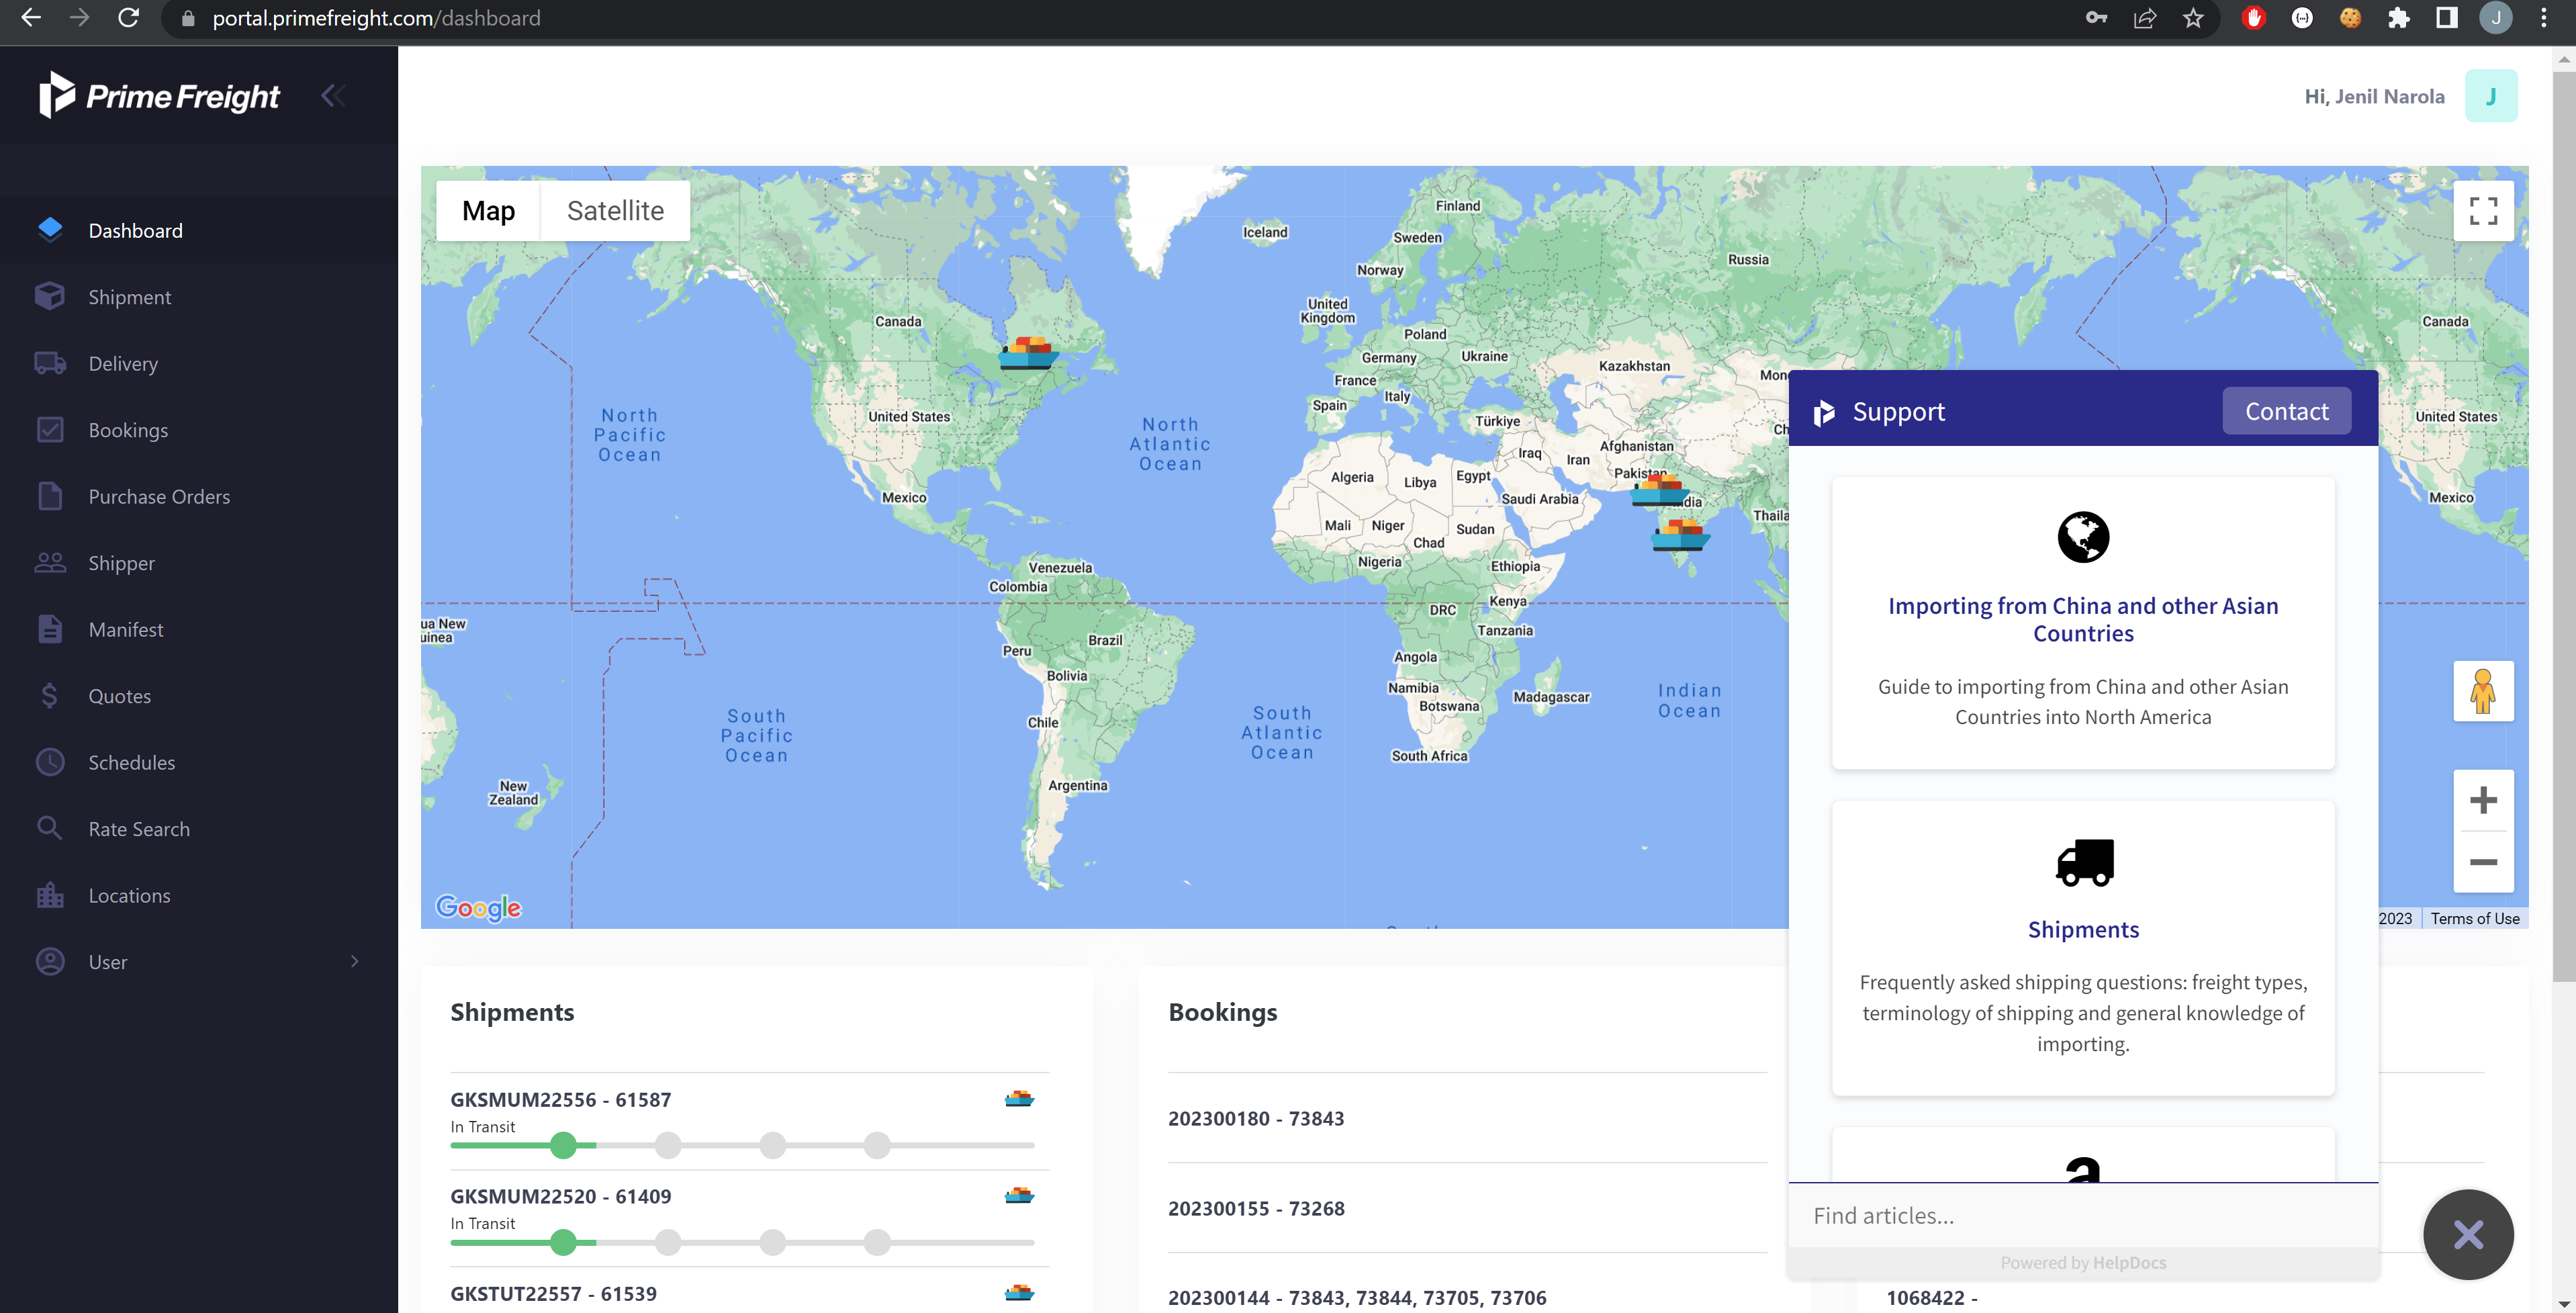Click the Locations building icon

tap(50, 895)
